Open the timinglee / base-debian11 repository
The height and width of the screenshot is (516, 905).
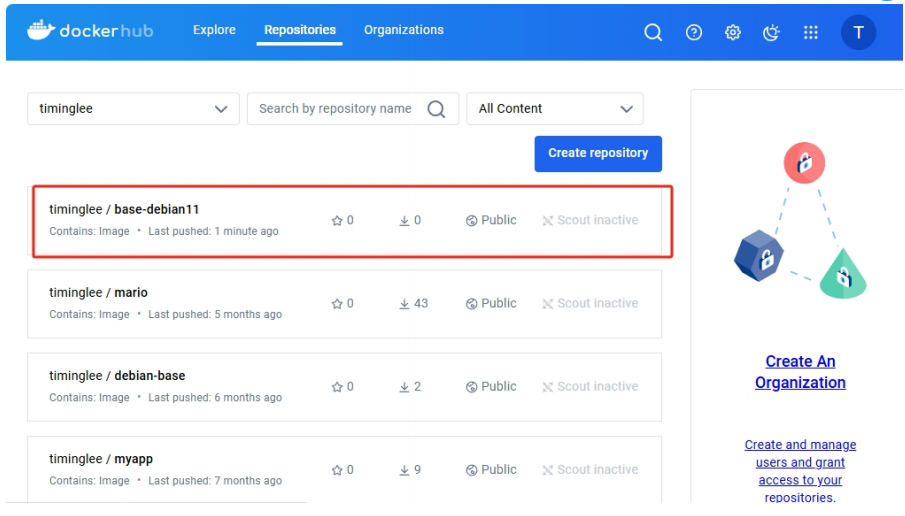coord(124,209)
